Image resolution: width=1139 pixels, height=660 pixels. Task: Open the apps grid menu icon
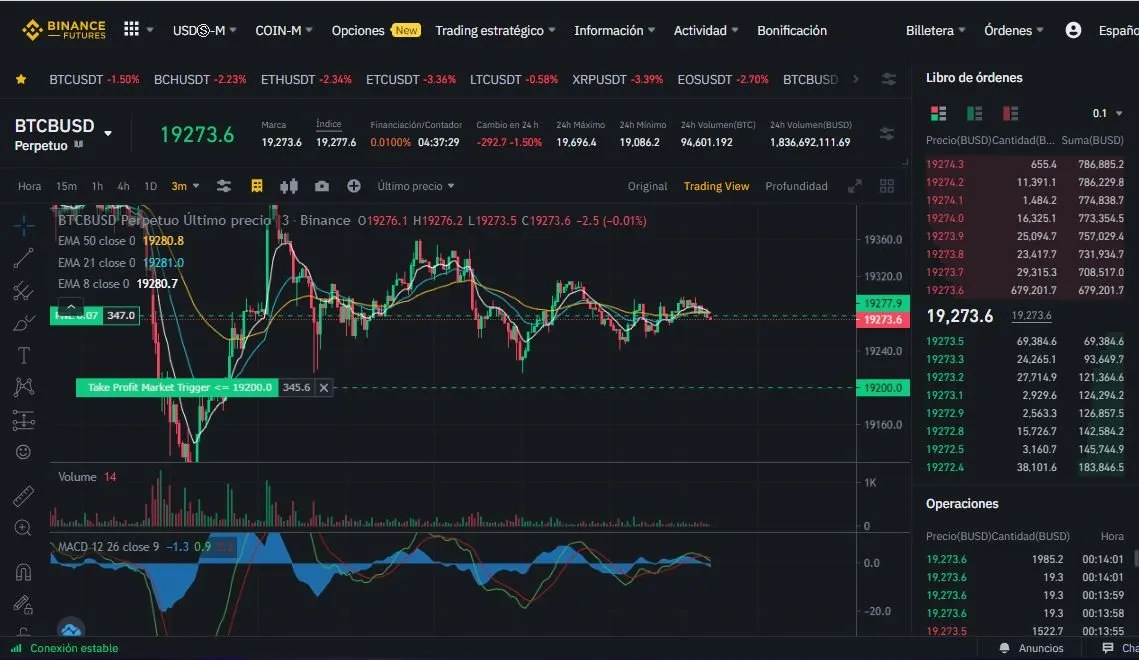(131, 29)
